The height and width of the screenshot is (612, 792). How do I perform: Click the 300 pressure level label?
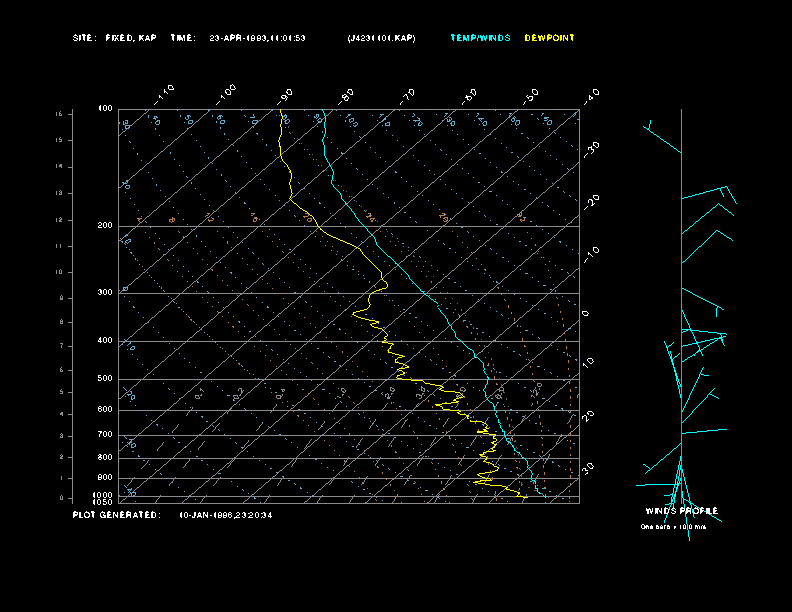point(105,293)
